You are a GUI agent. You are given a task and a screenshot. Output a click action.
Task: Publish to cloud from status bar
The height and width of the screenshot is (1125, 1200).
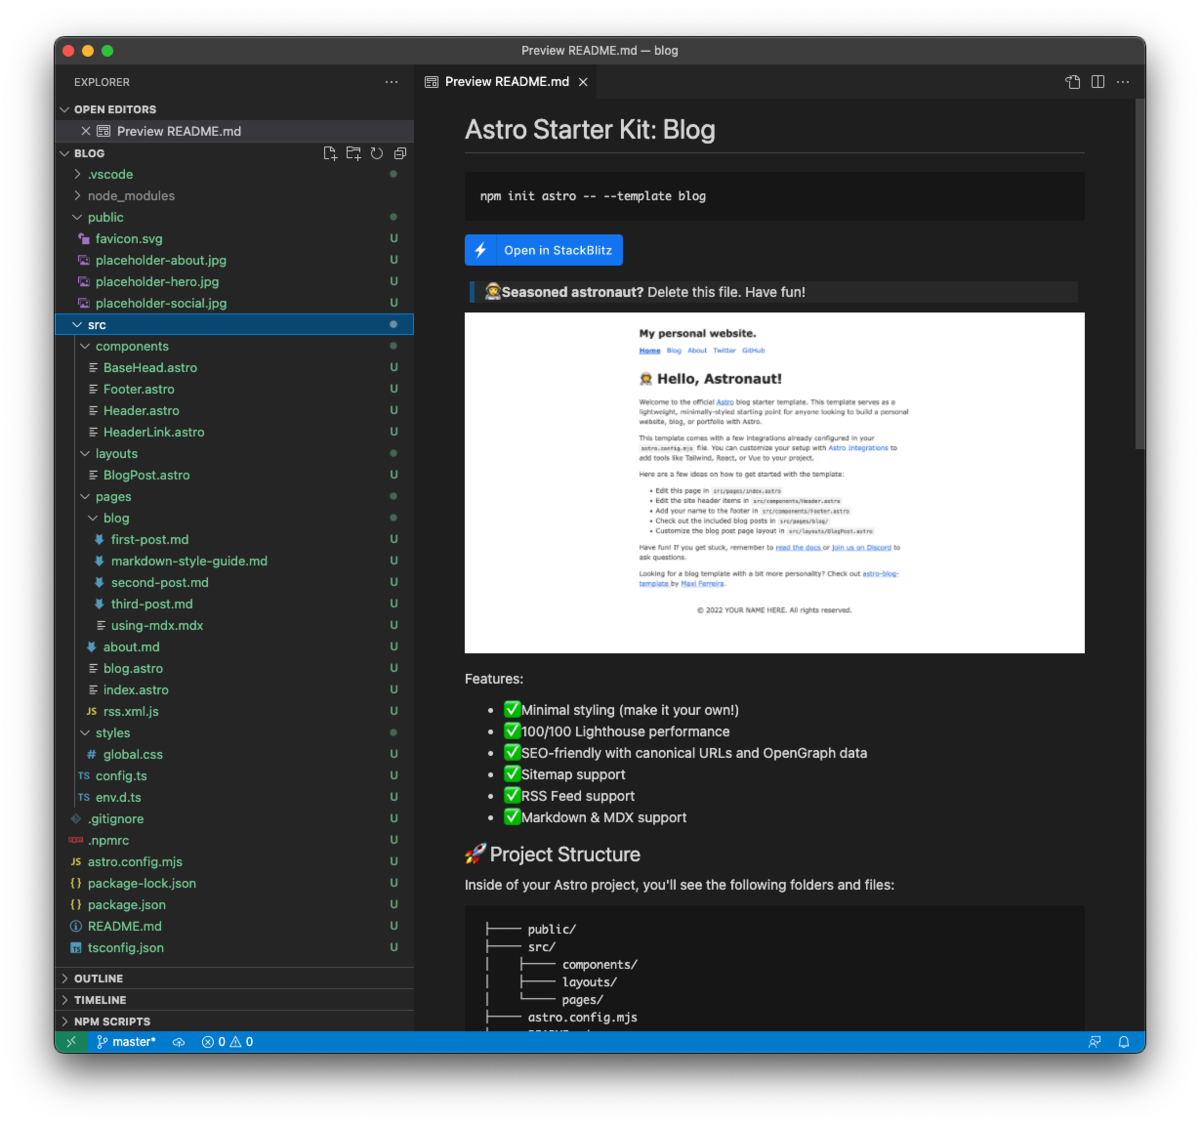(179, 1042)
